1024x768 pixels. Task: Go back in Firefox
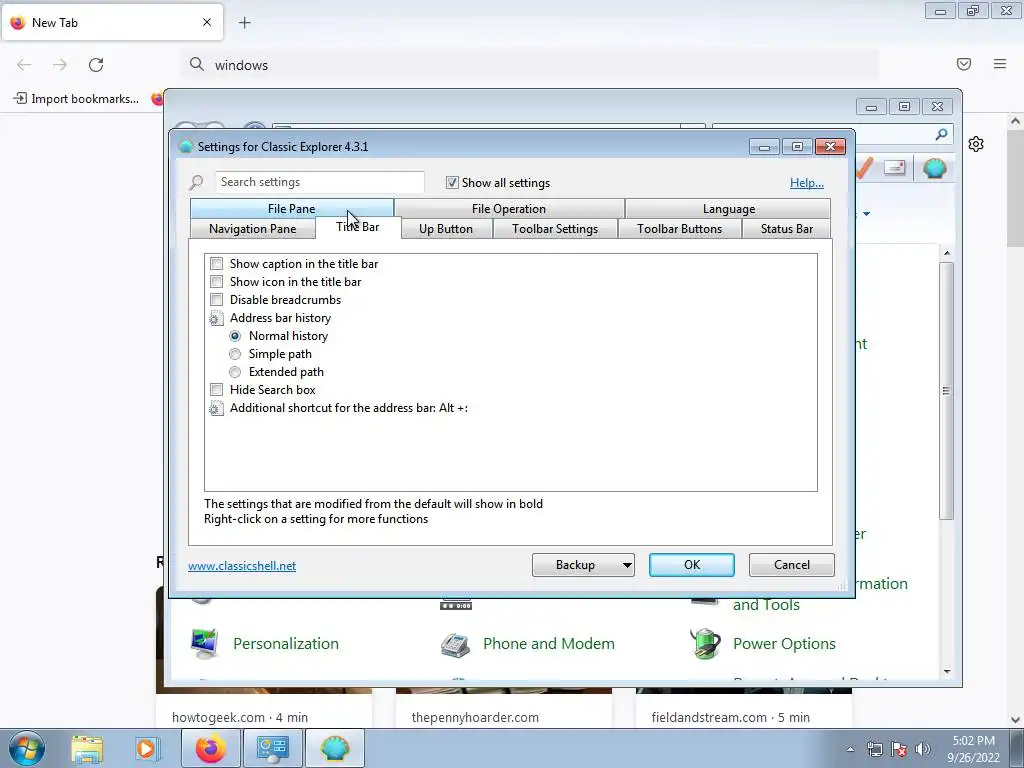tap(24, 65)
